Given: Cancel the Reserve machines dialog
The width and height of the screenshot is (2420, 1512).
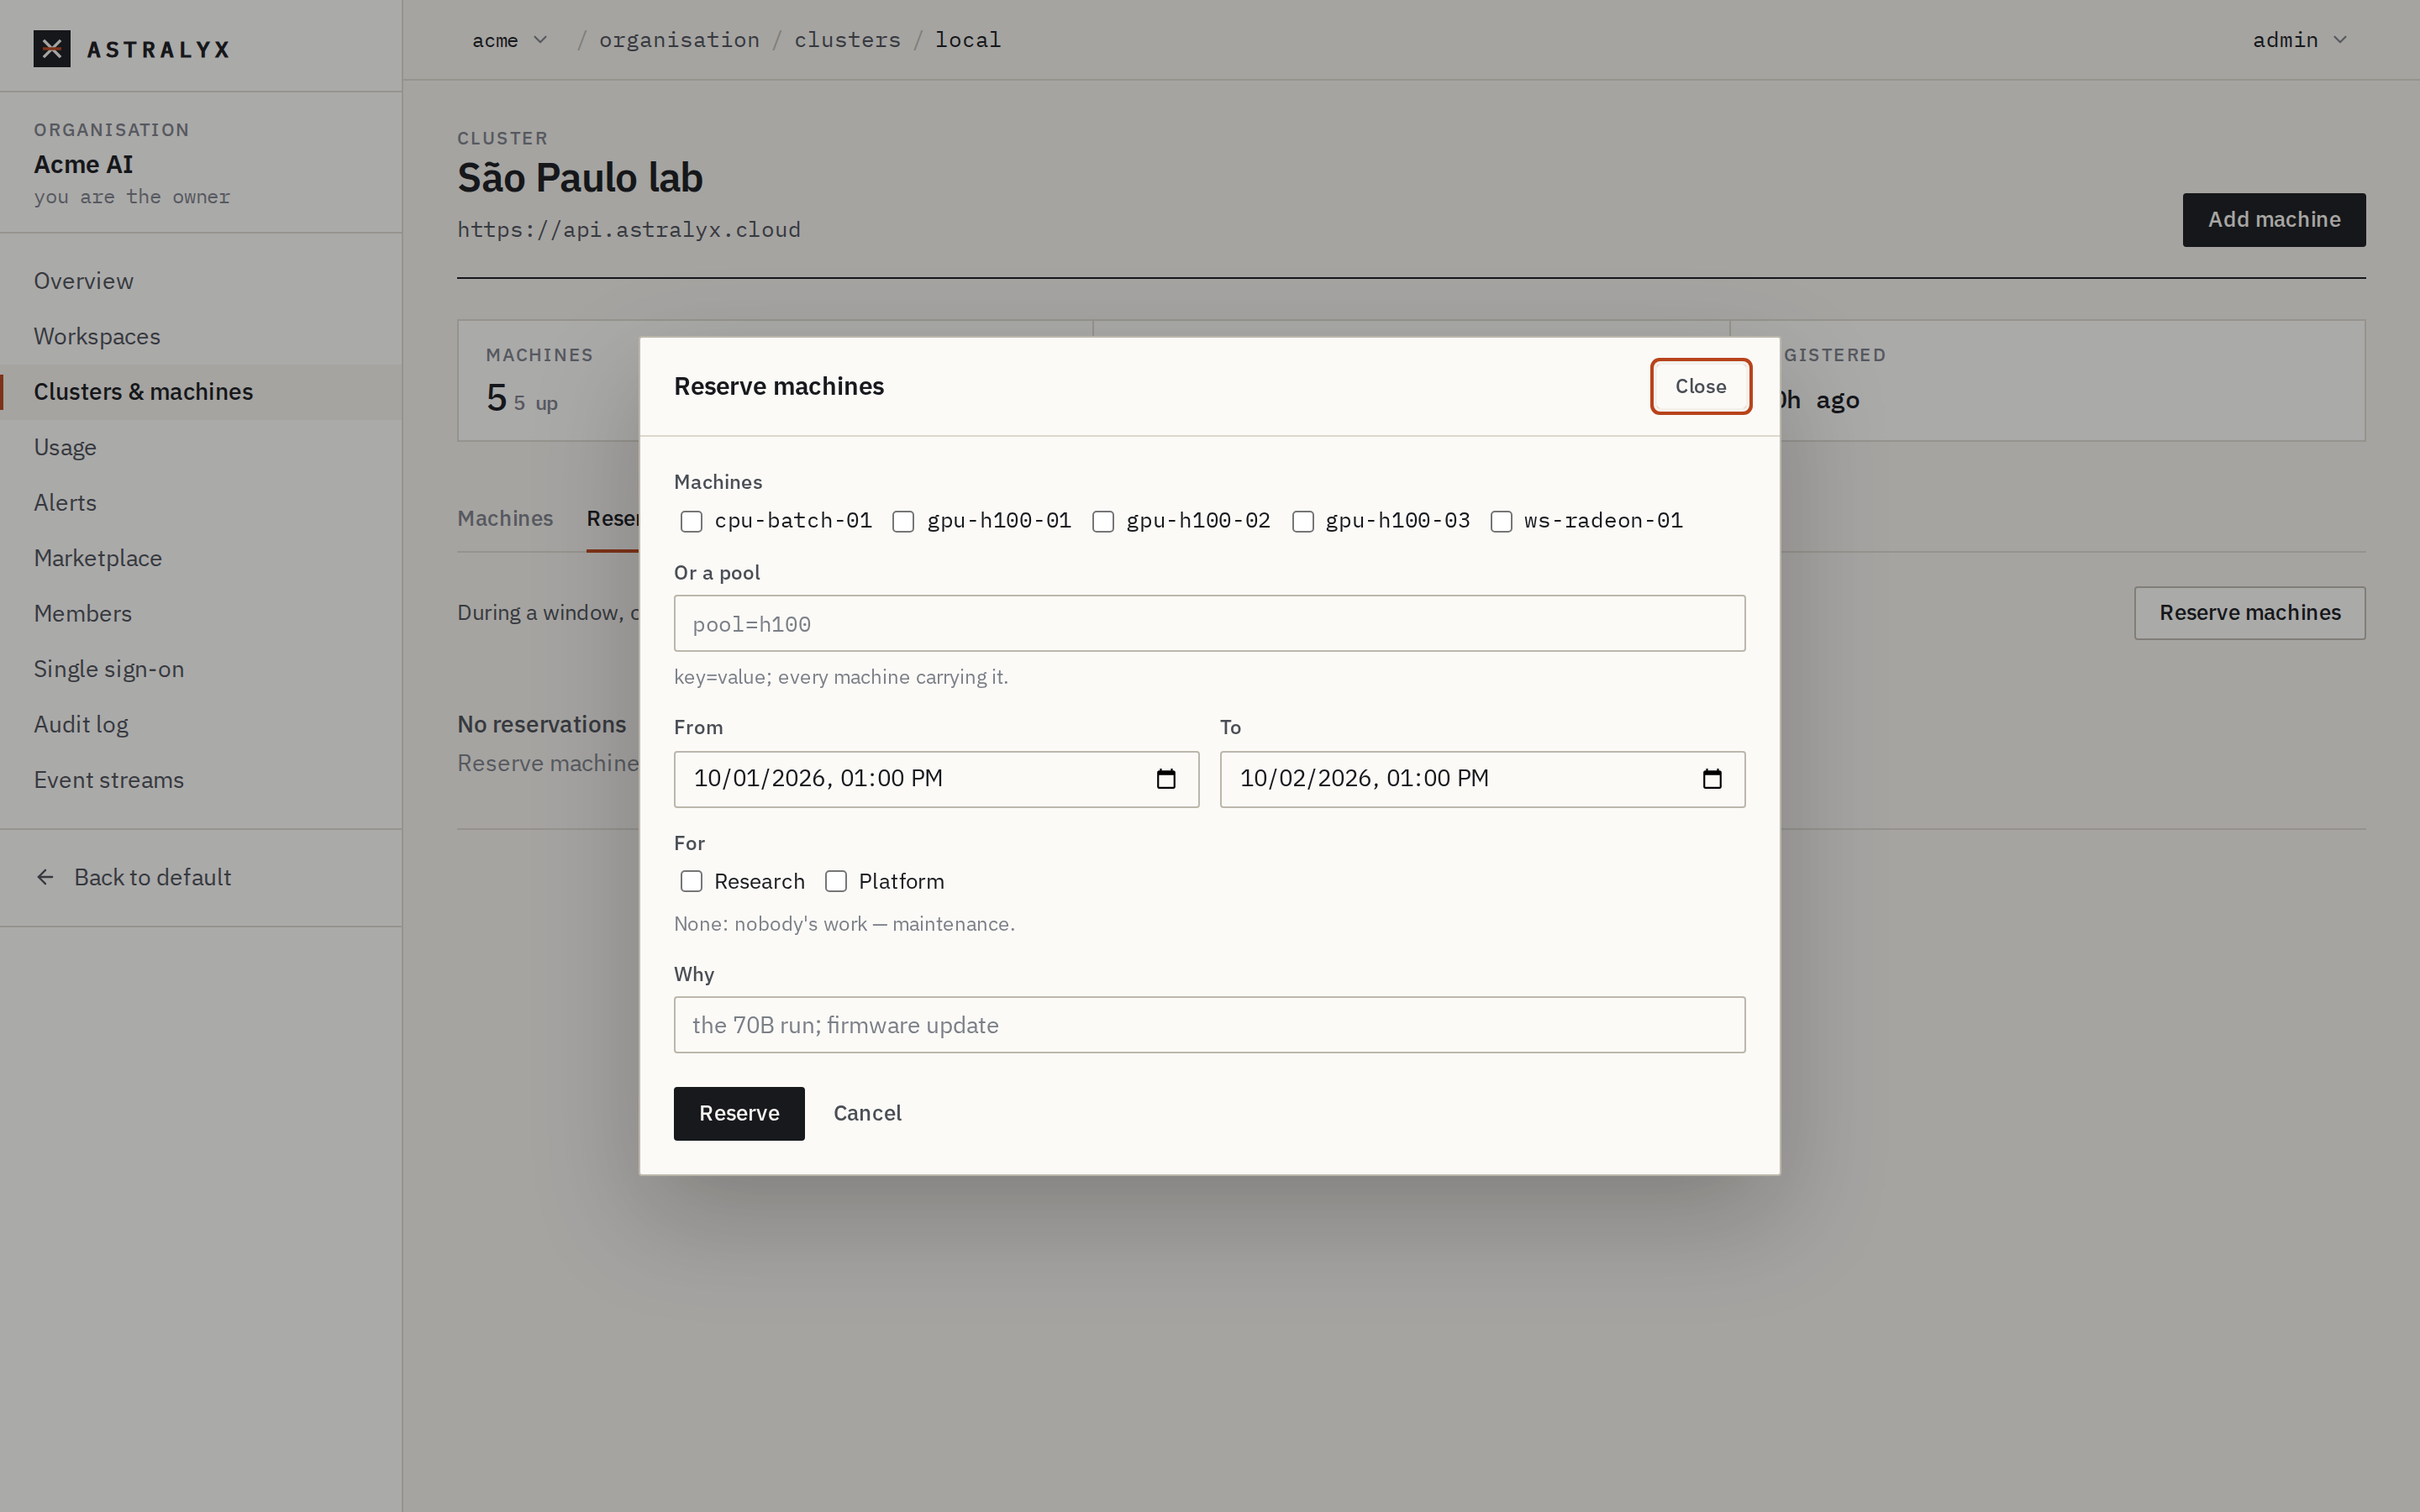Looking at the screenshot, I should point(868,1114).
